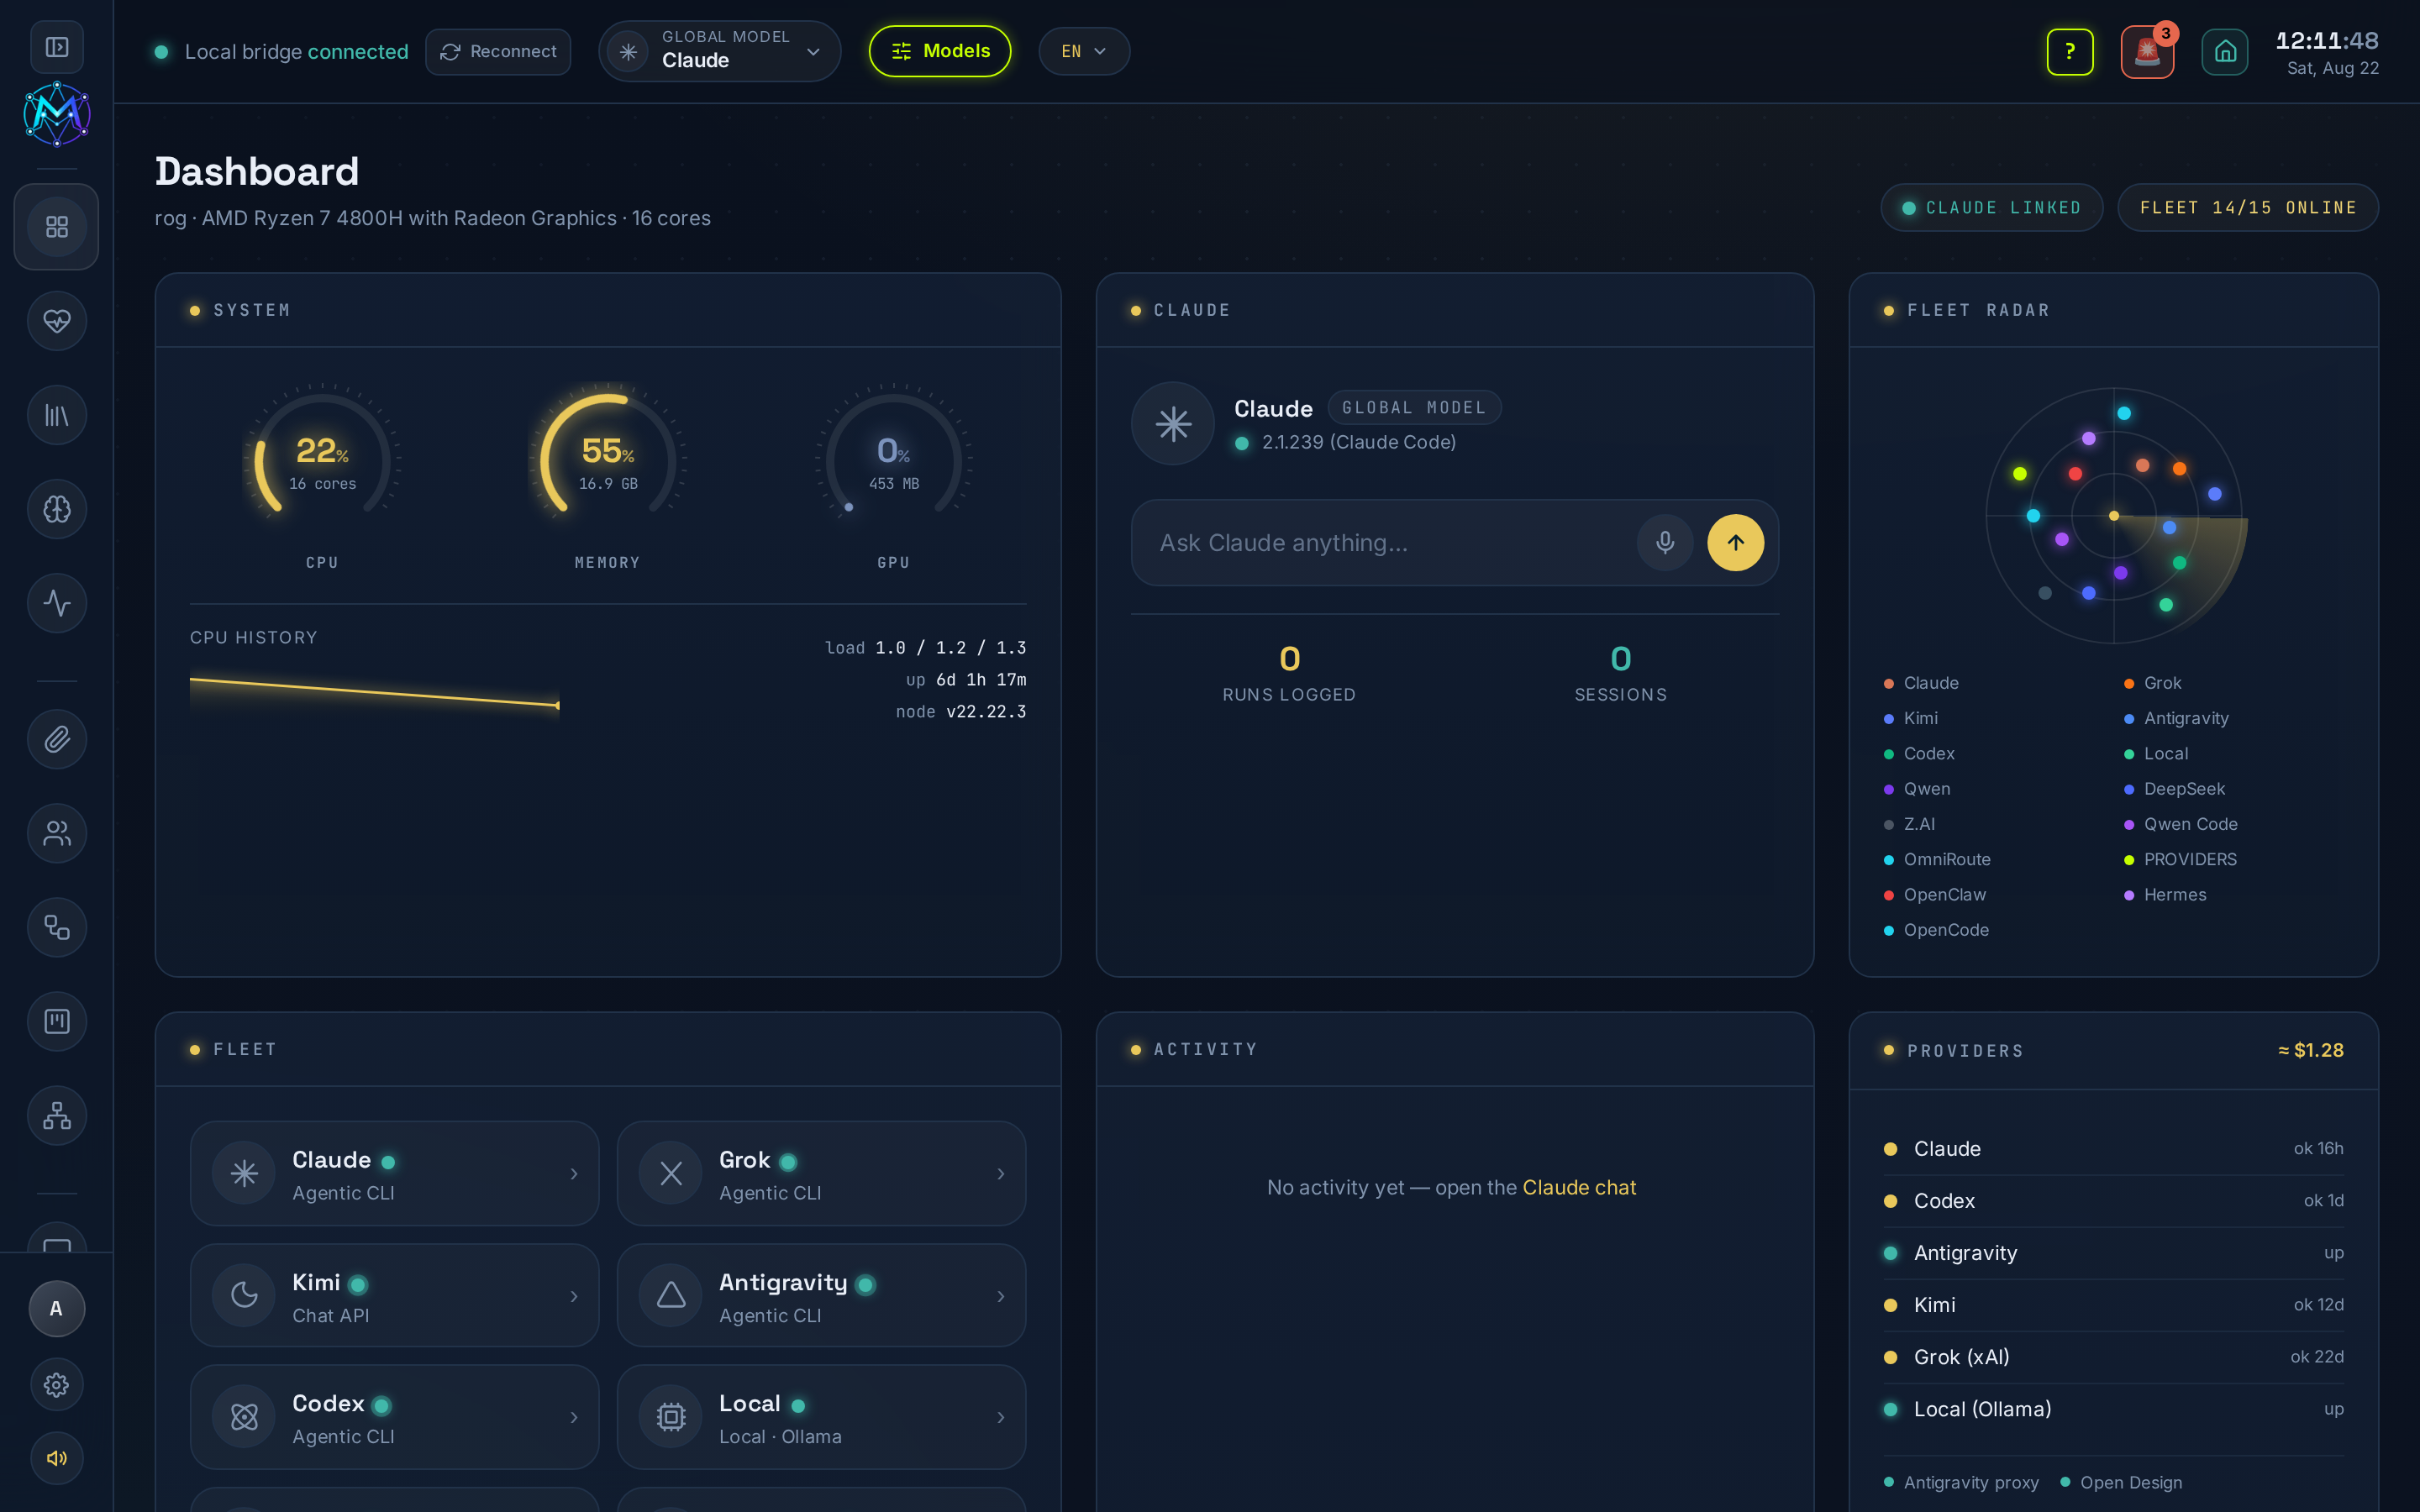Click the clock showing 12:11:48
Screen dimensions: 2420x1512
2327,41
